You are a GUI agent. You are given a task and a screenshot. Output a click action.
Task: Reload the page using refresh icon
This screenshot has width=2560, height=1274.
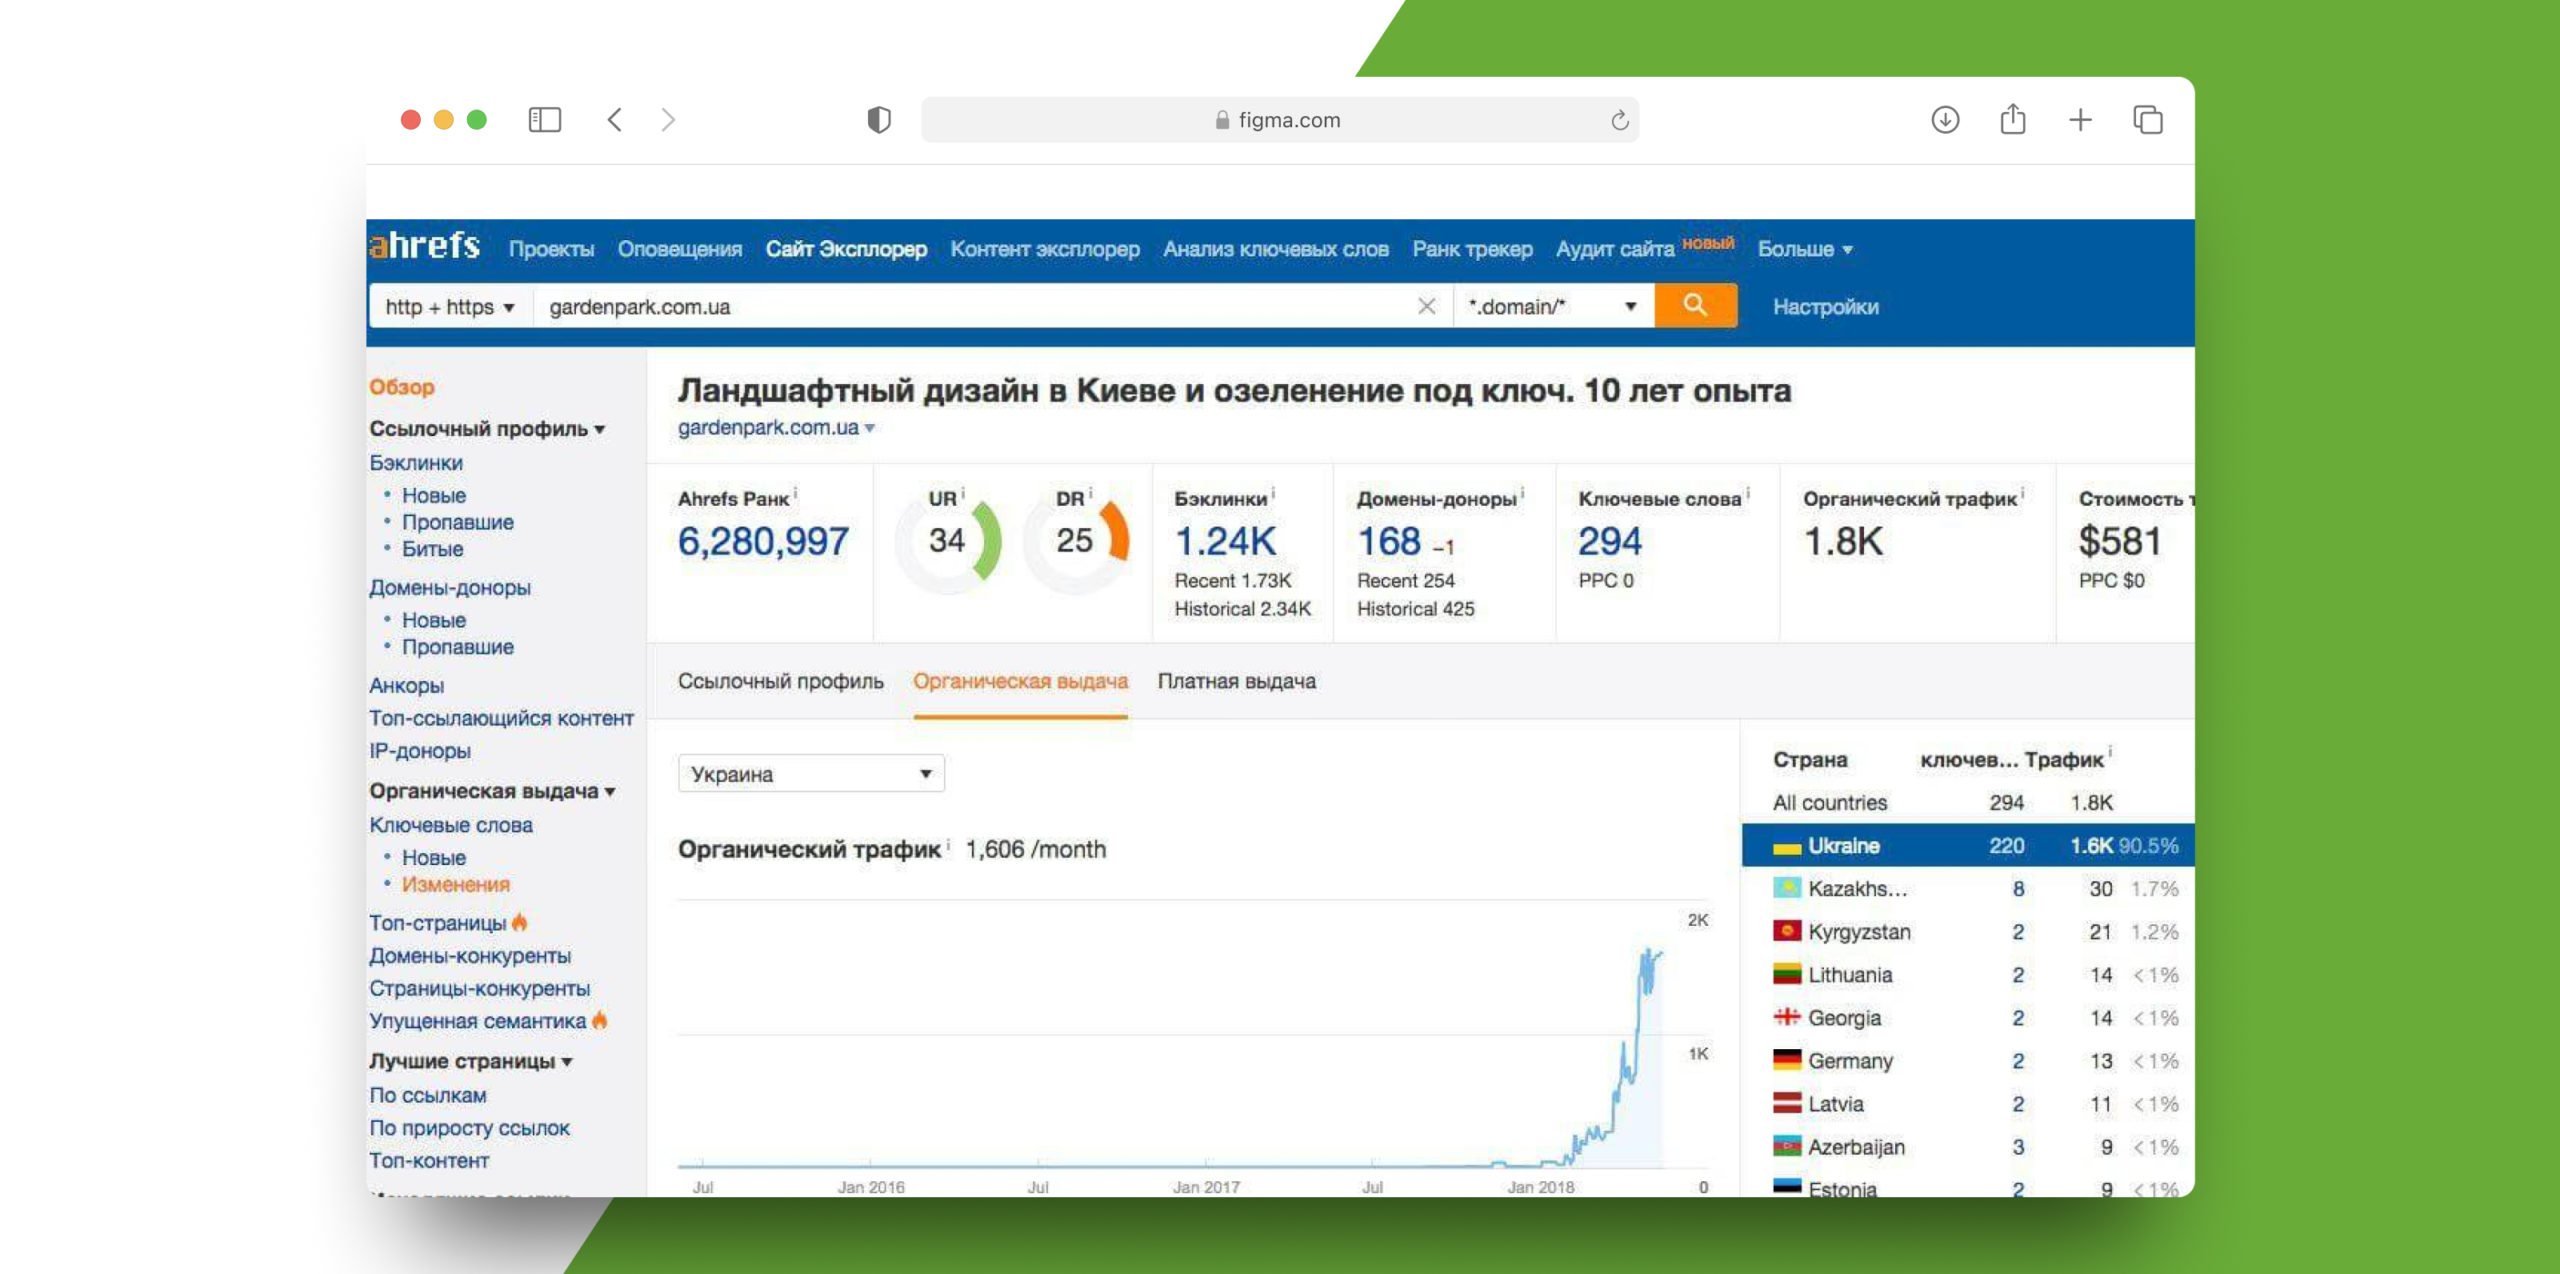(1619, 120)
